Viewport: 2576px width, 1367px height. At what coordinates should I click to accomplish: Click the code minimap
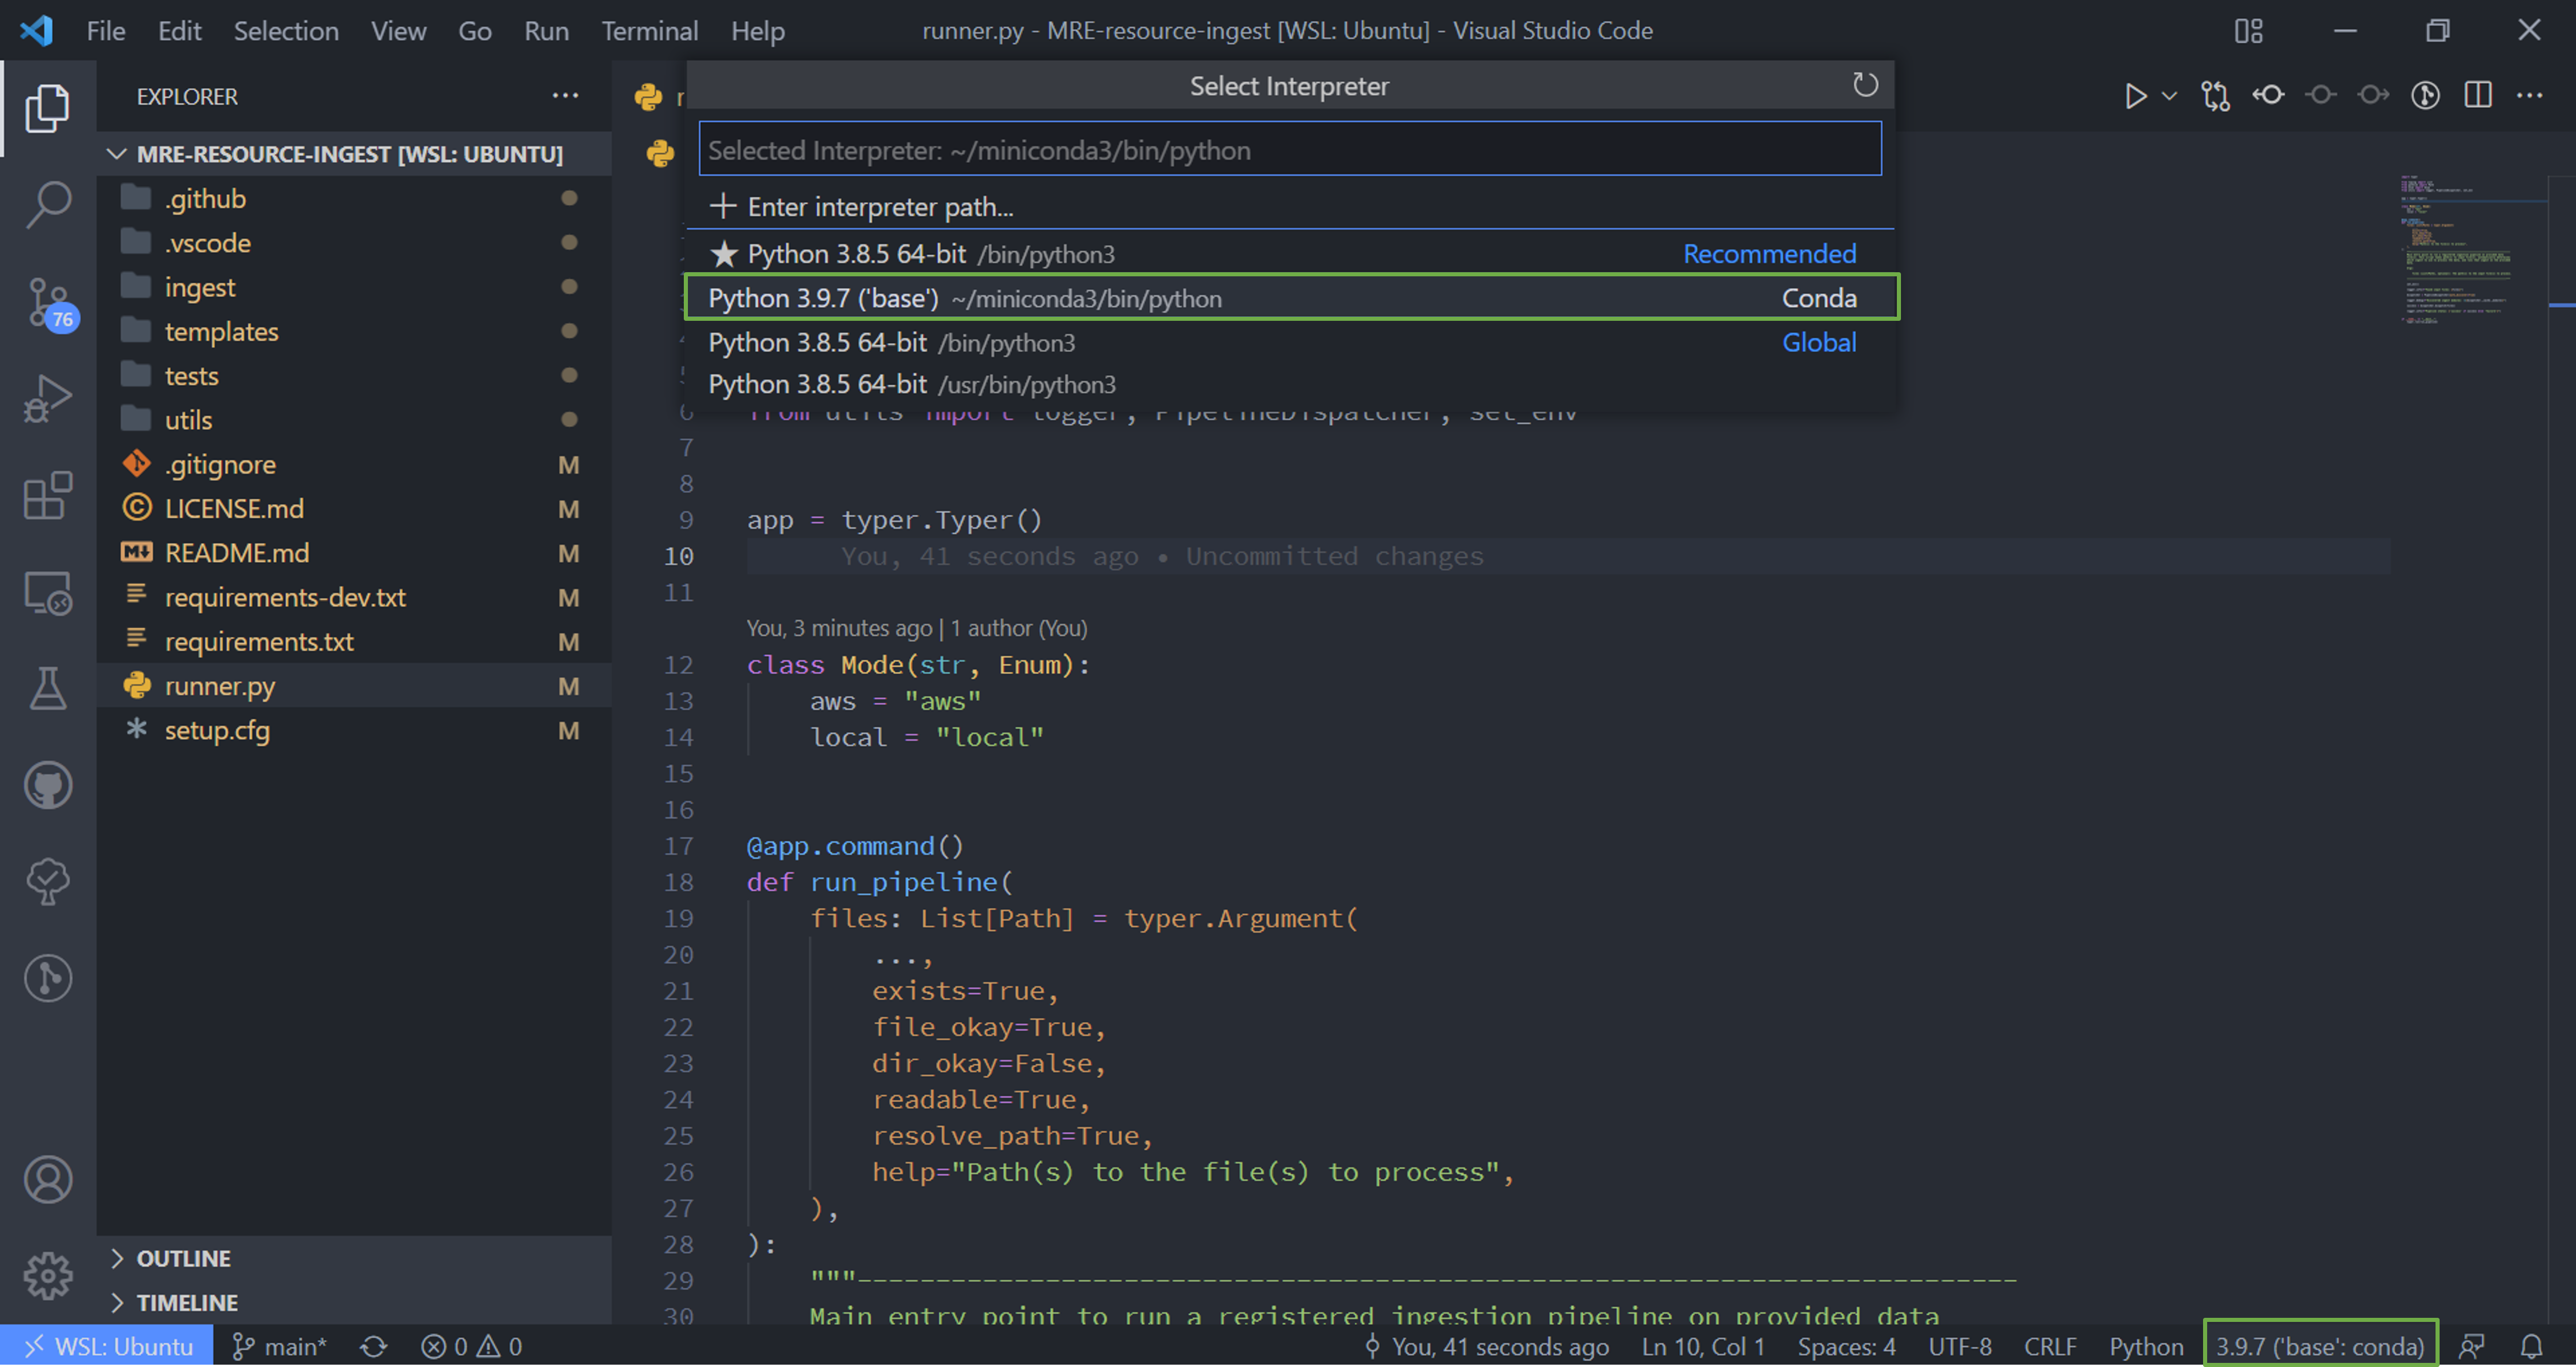point(2470,250)
